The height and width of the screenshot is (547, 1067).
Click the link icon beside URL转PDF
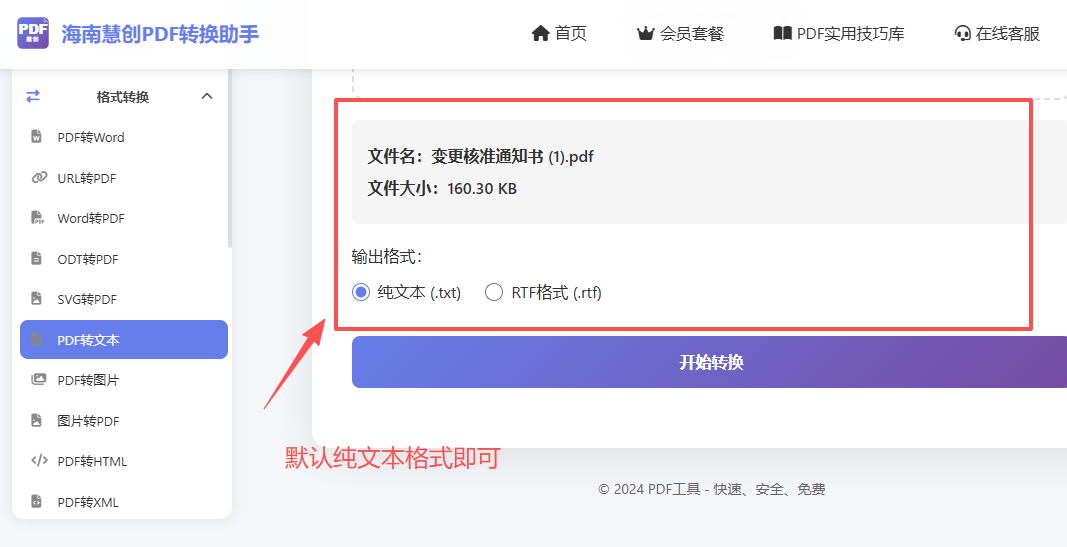click(x=39, y=178)
